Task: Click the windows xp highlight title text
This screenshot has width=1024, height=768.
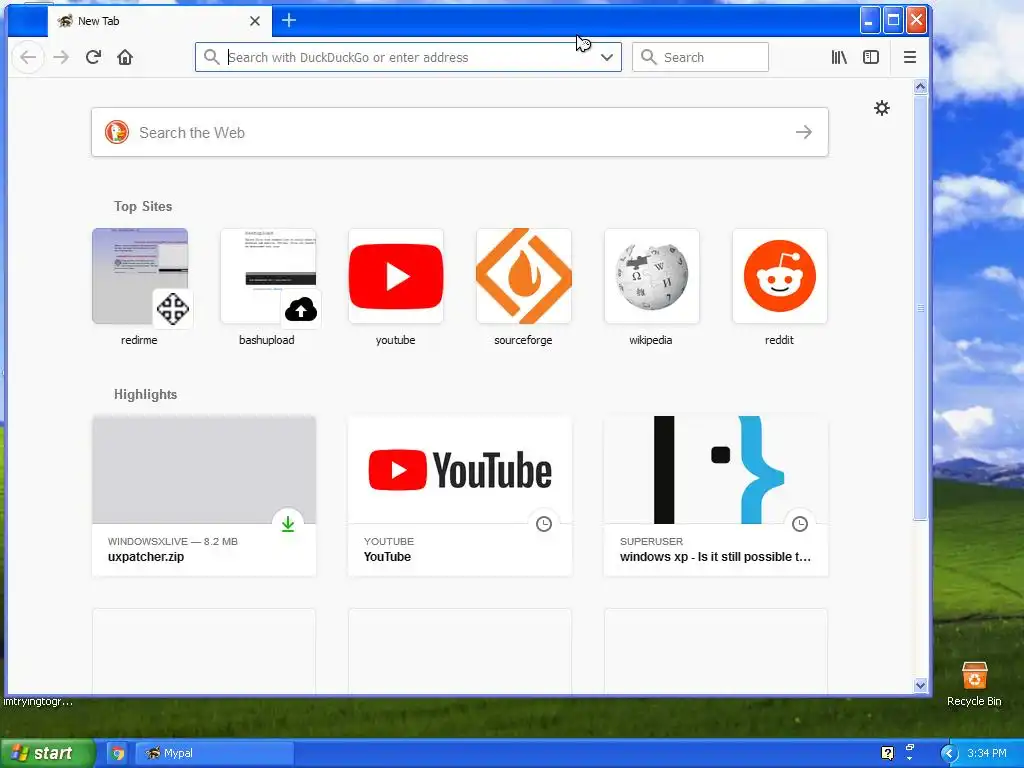Action: pos(715,556)
